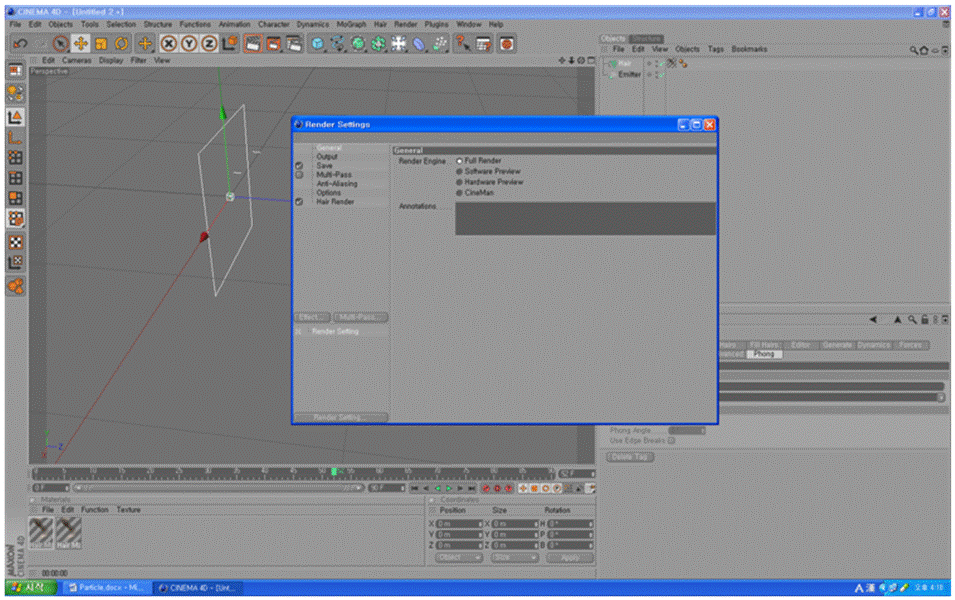Open the NURBS generator icon
Viewport: 955px width, 600px height.
coord(358,44)
